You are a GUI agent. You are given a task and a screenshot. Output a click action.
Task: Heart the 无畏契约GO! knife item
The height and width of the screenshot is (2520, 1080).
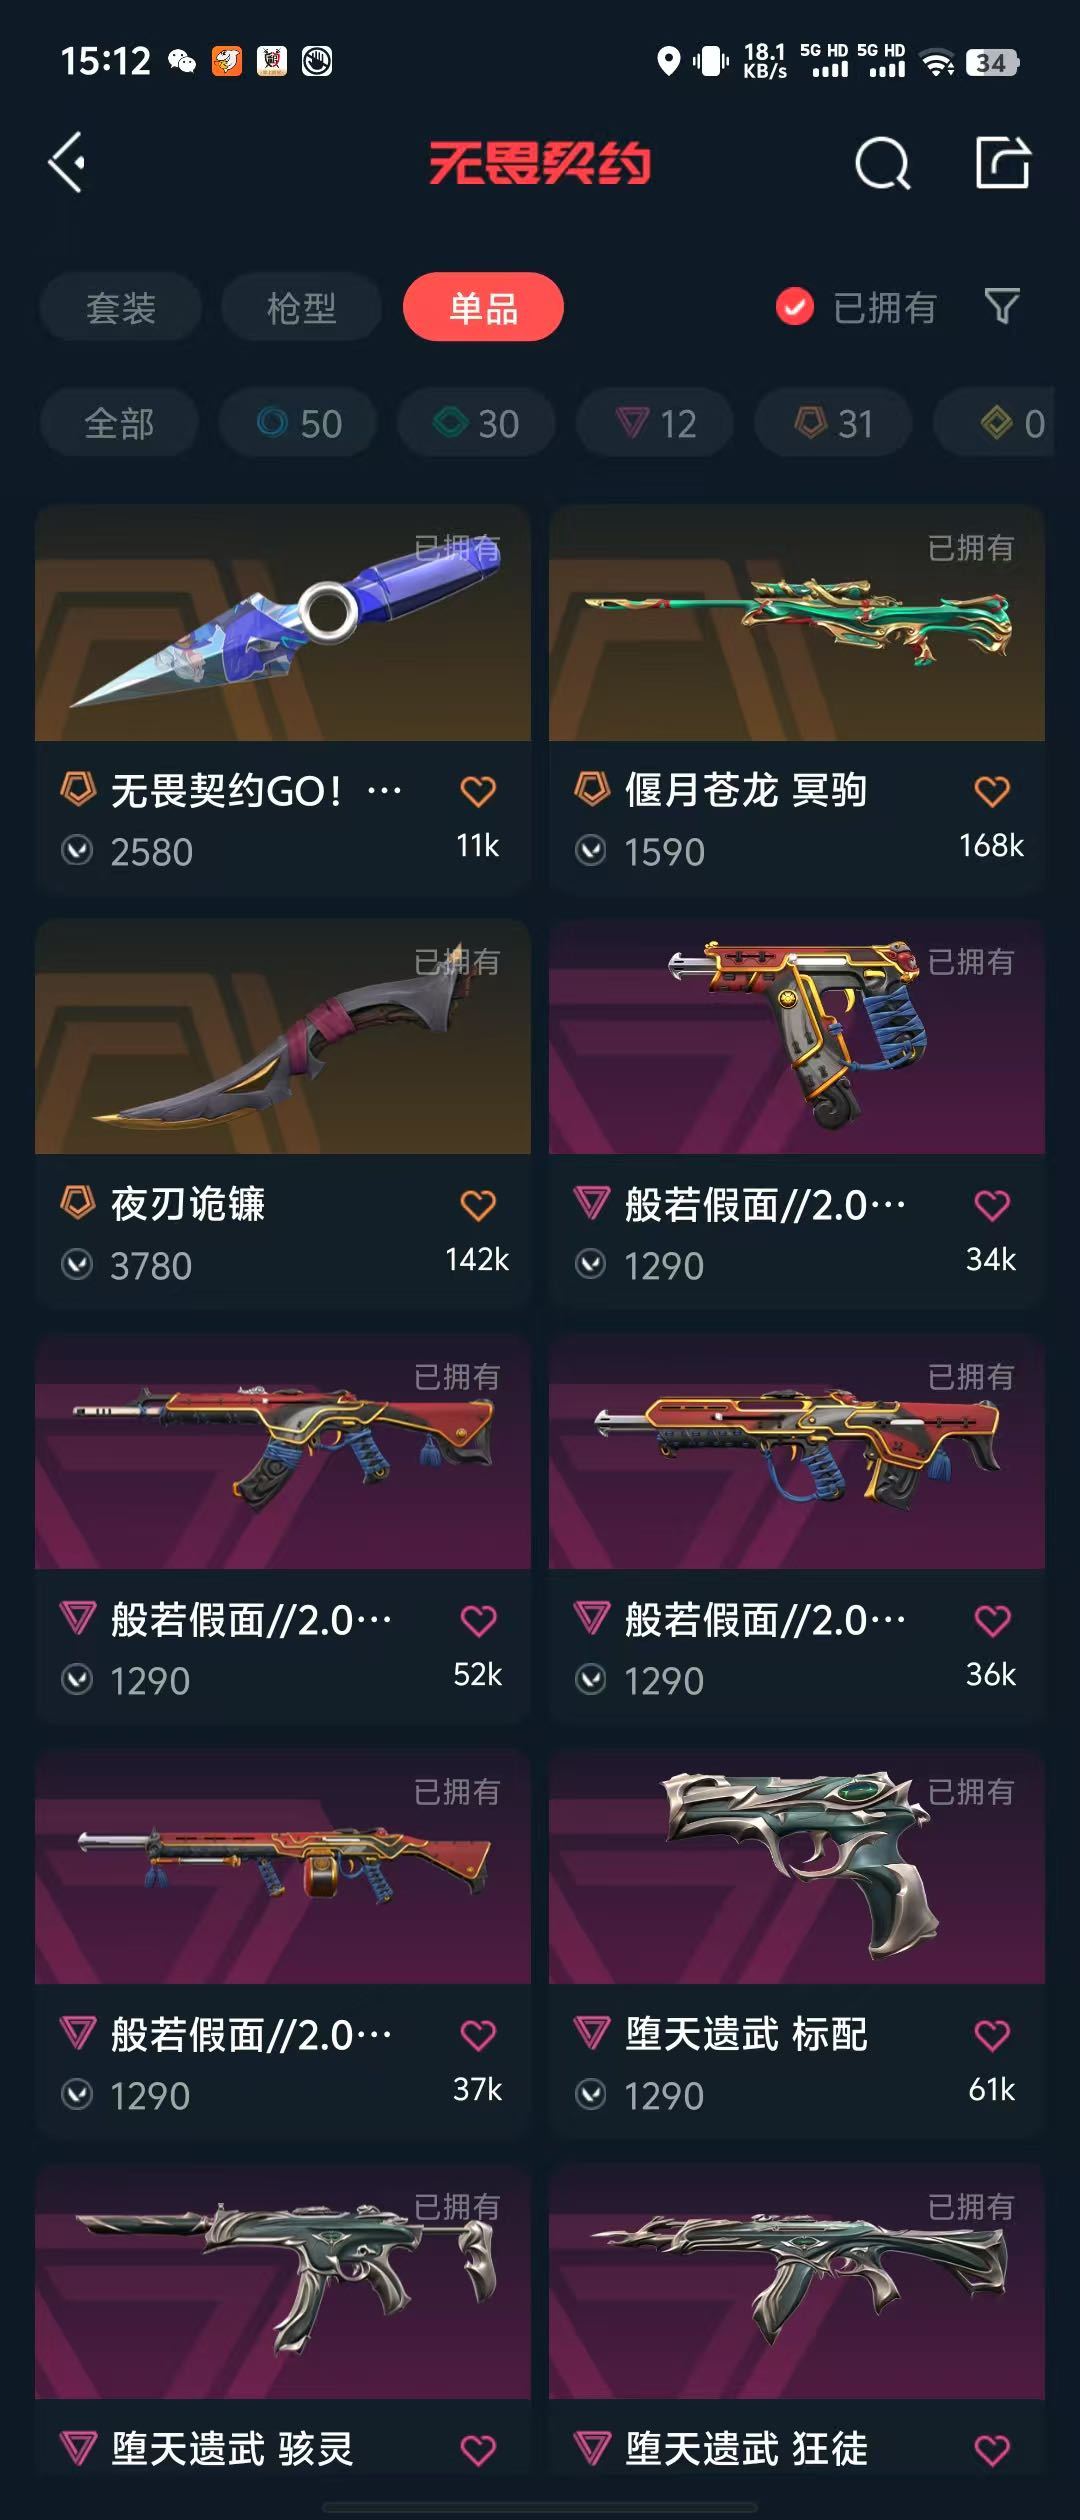point(478,791)
